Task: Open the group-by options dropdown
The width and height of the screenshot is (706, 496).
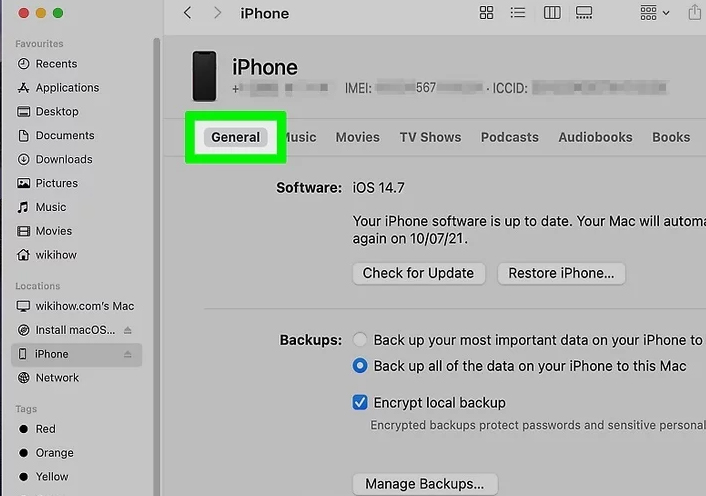Action: 655,13
